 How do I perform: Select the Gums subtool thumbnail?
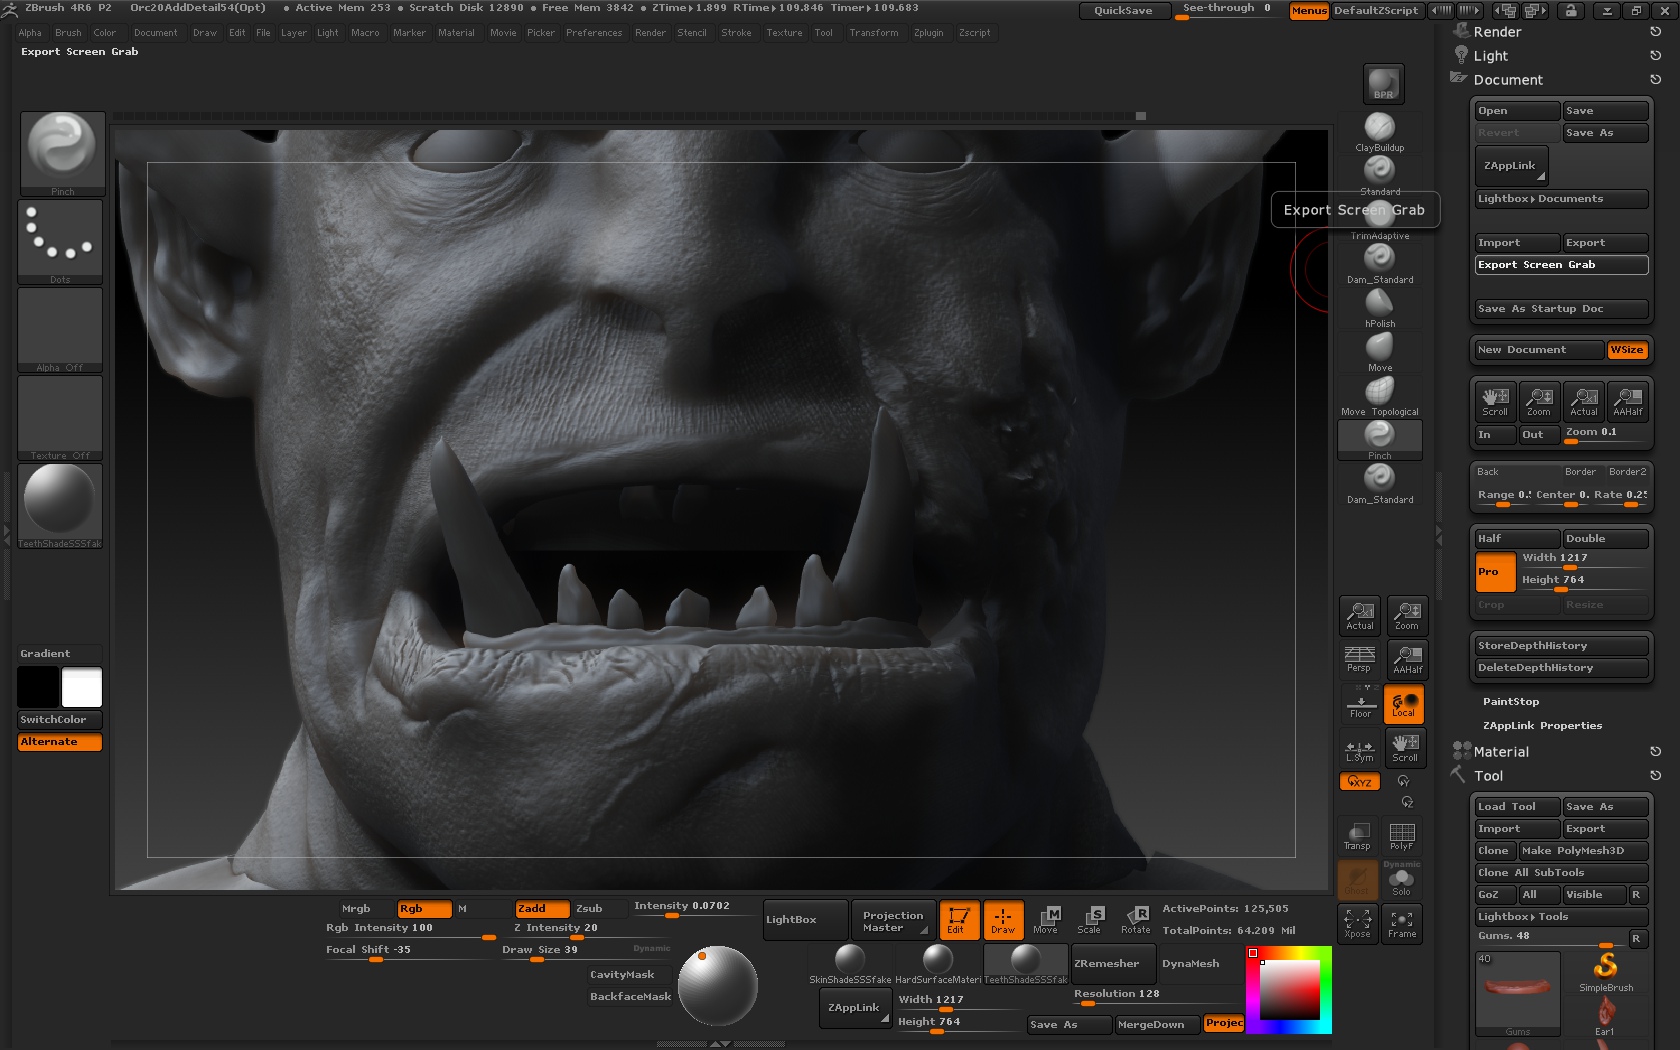pos(1517,992)
